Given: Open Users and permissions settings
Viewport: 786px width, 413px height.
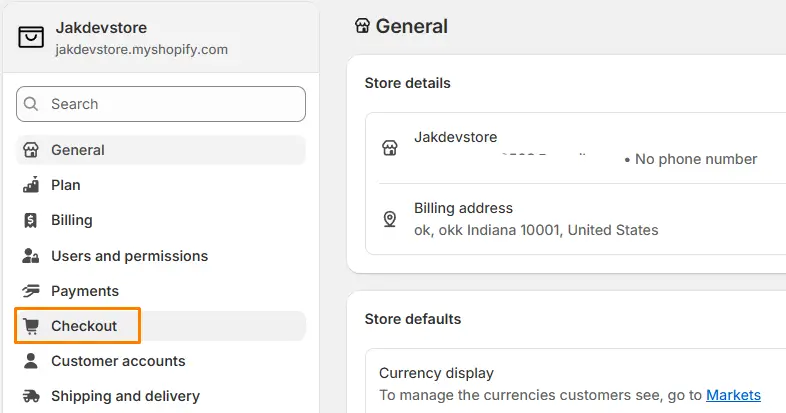Looking at the screenshot, I should (x=161, y=256).
